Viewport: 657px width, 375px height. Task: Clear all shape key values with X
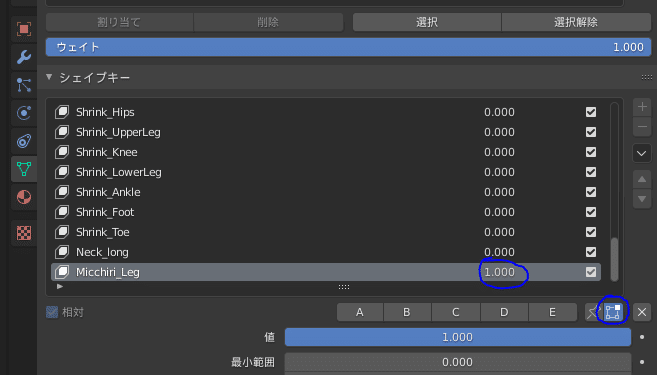click(x=642, y=312)
